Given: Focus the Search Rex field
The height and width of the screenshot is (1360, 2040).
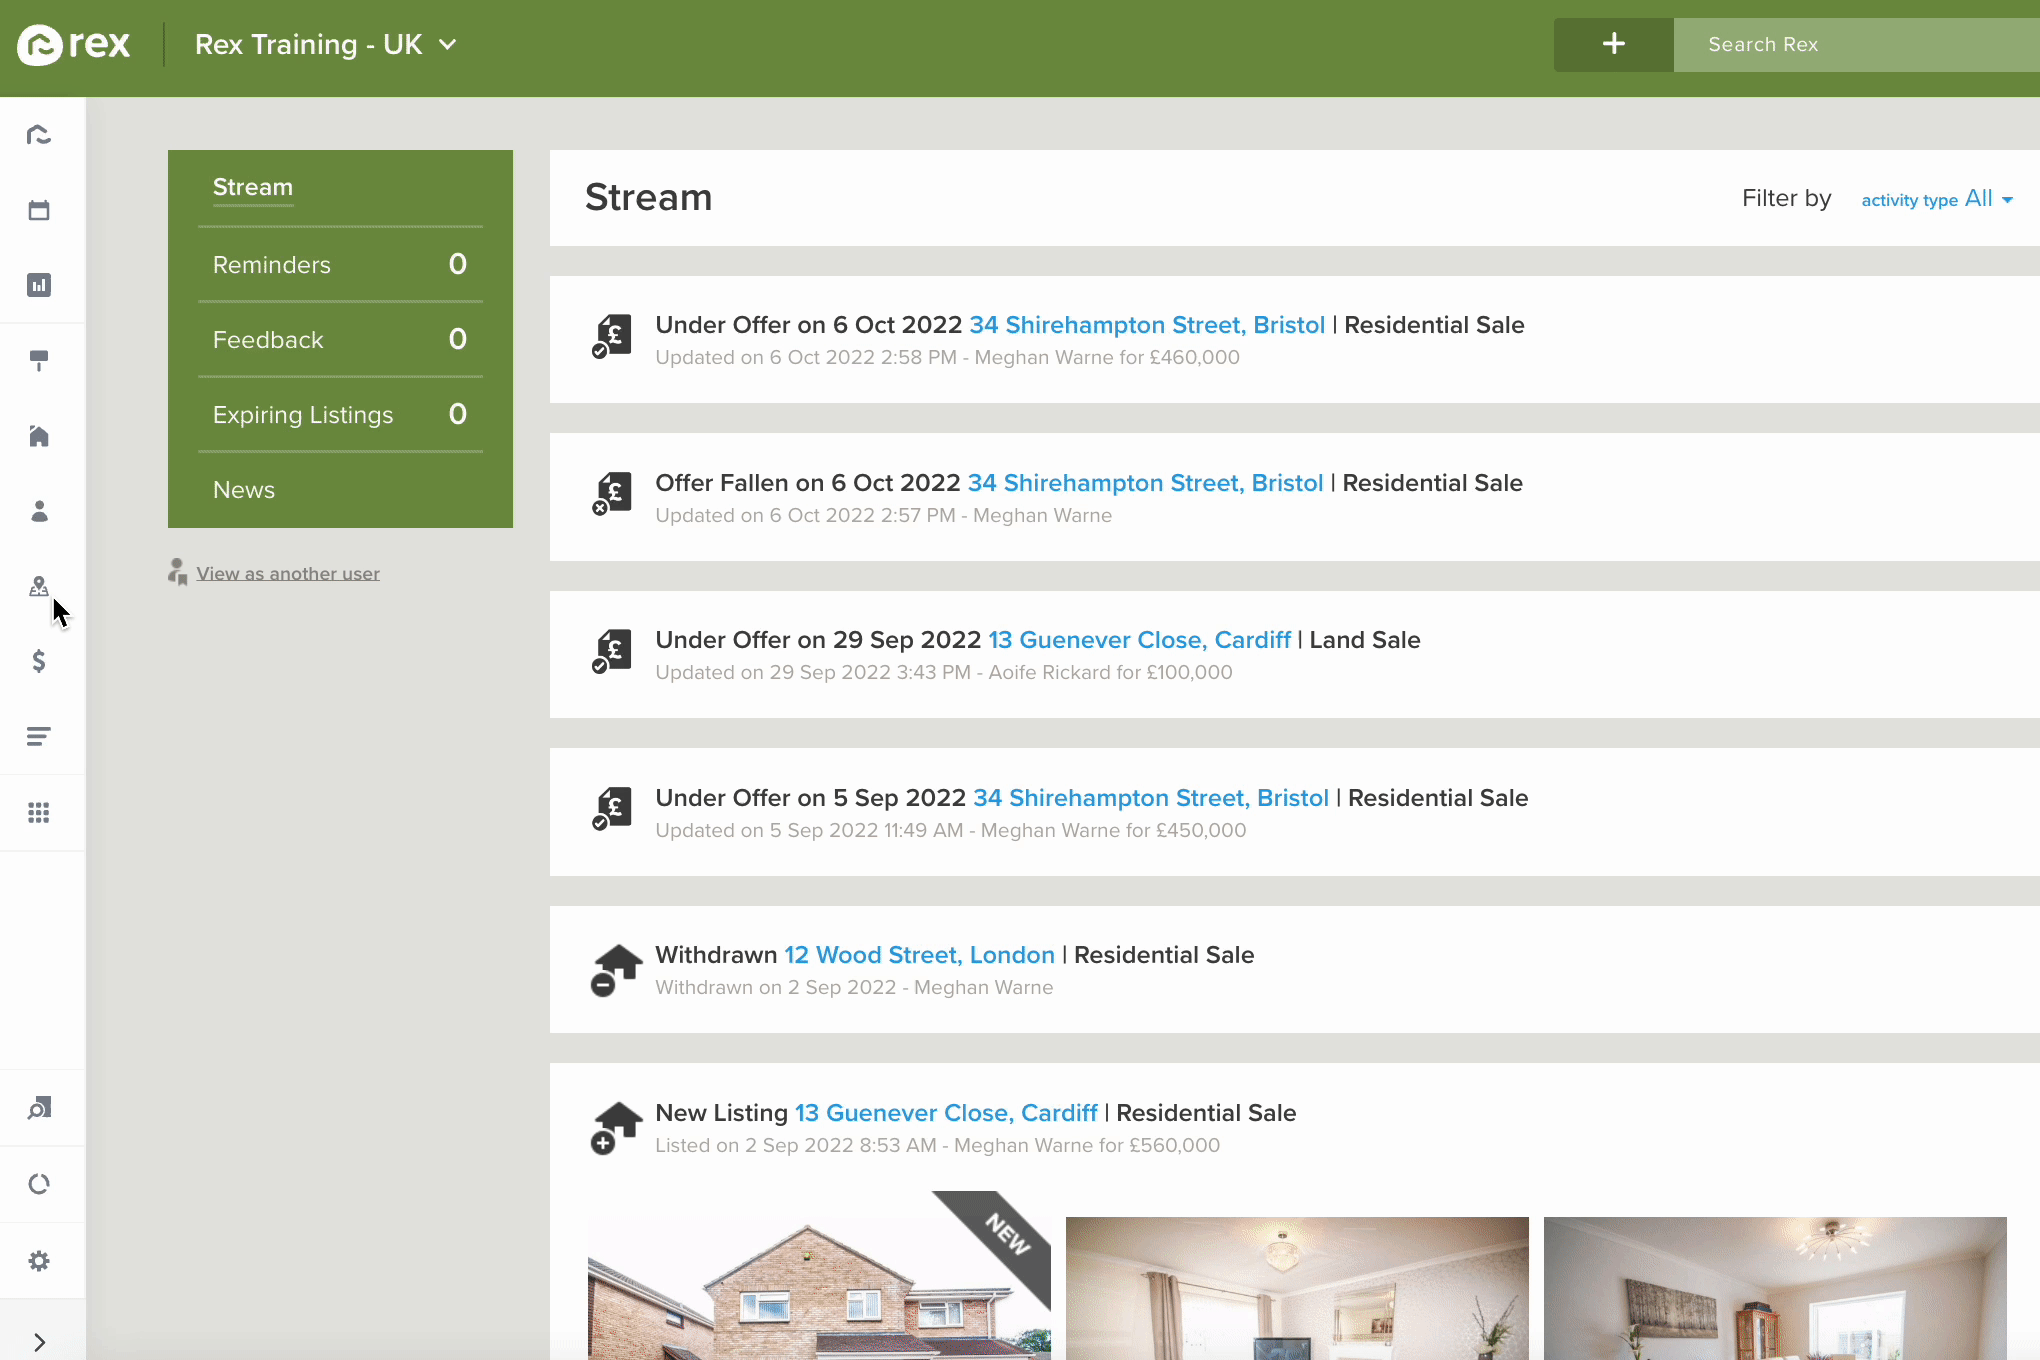Looking at the screenshot, I should 1857,44.
